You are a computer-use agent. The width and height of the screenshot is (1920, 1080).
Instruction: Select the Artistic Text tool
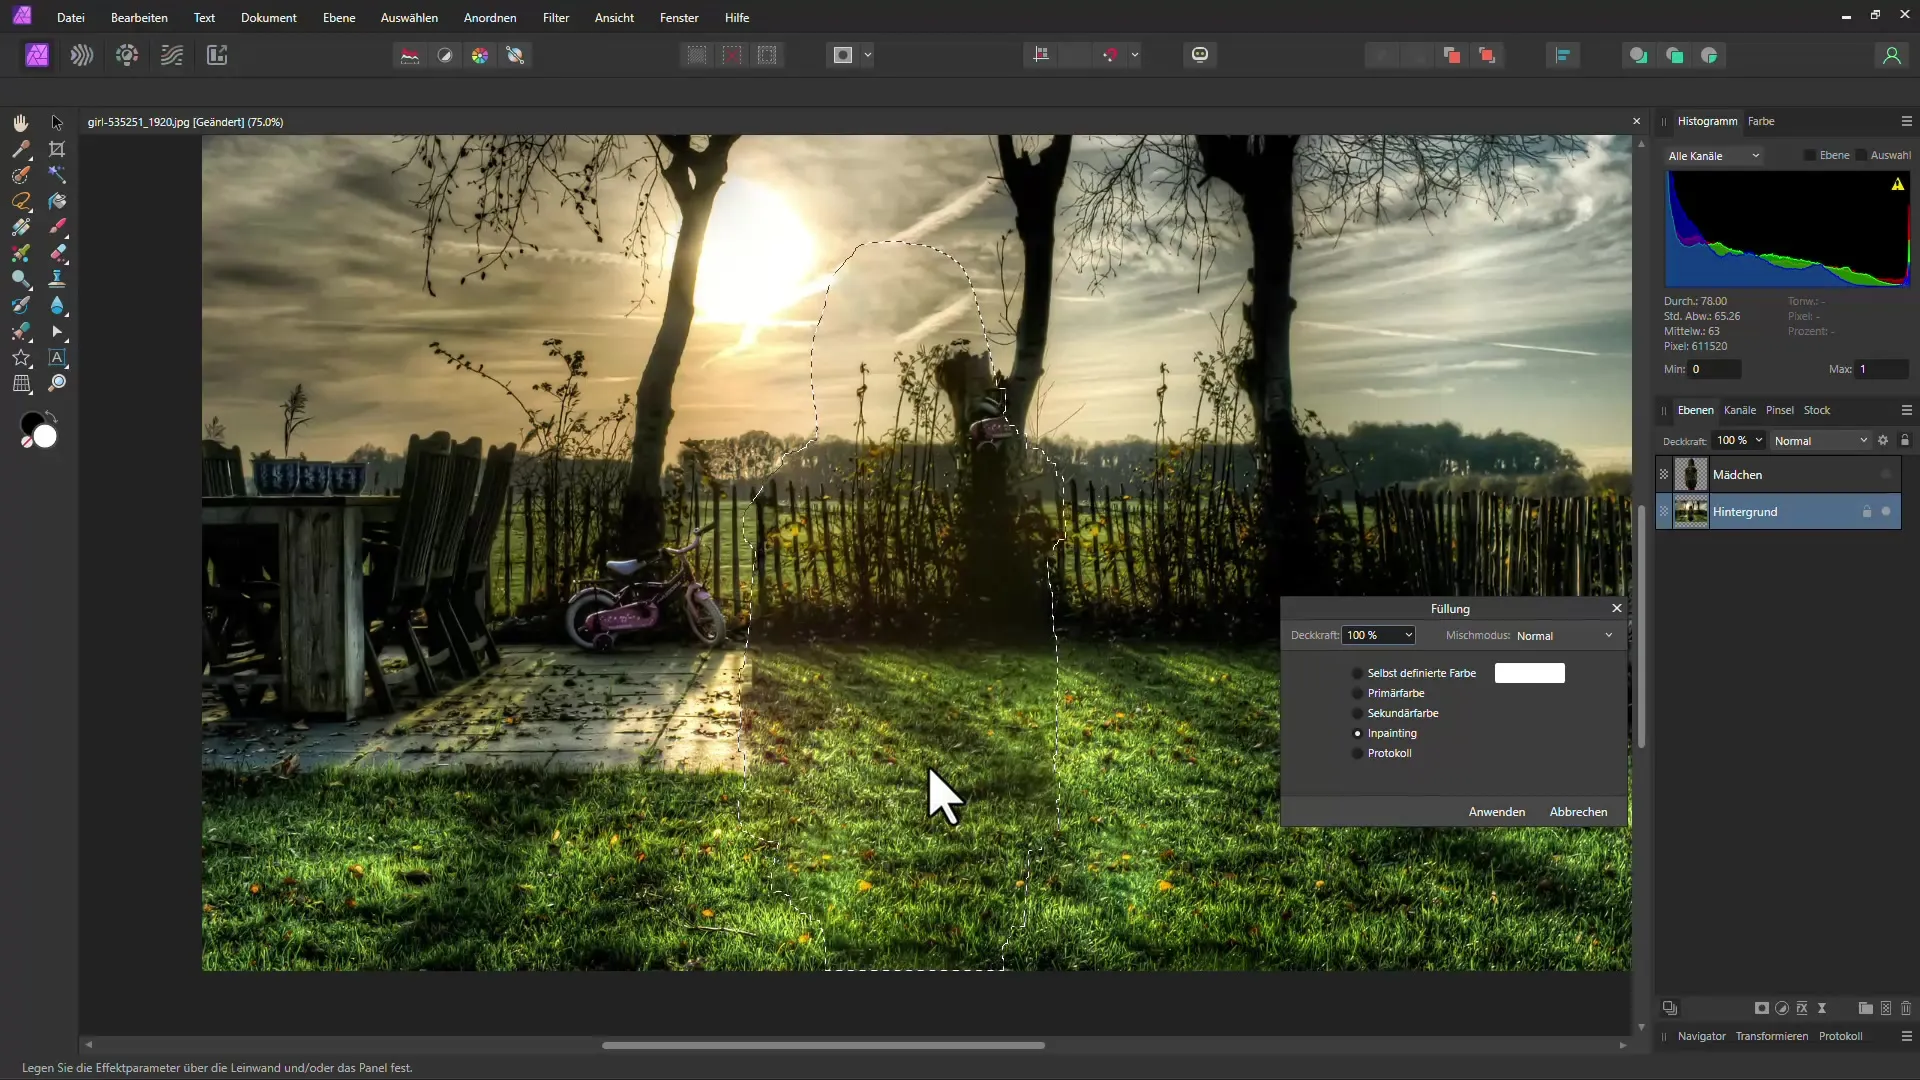tap(57, 357)
